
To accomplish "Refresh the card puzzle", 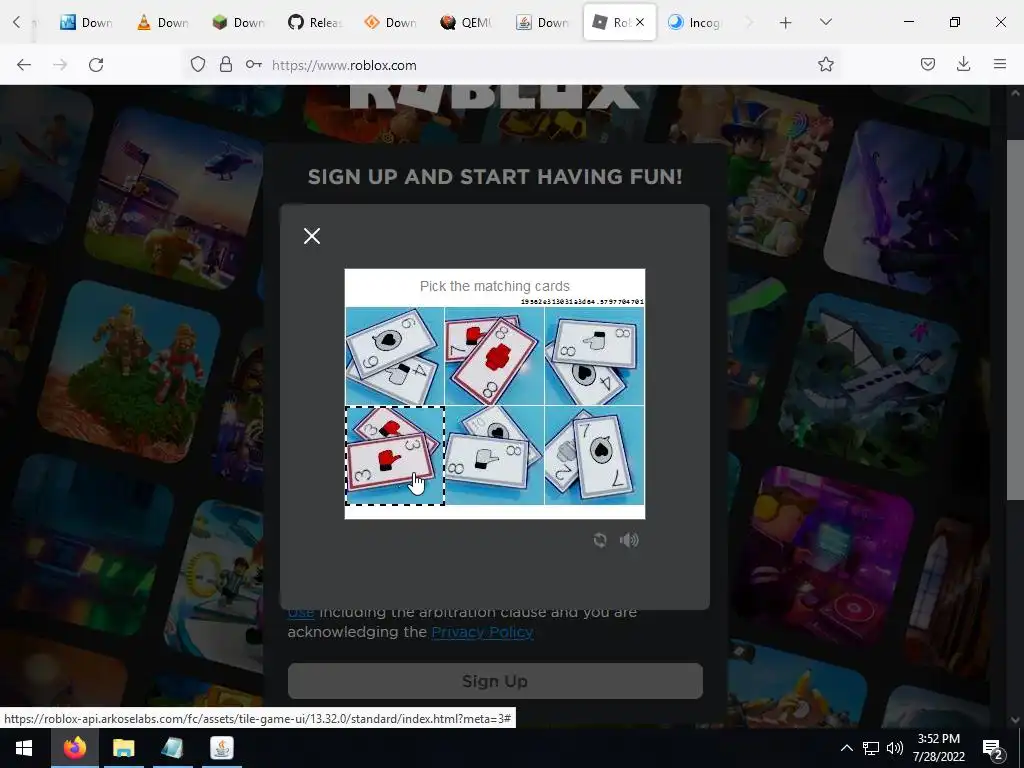I will click(600, 540).
